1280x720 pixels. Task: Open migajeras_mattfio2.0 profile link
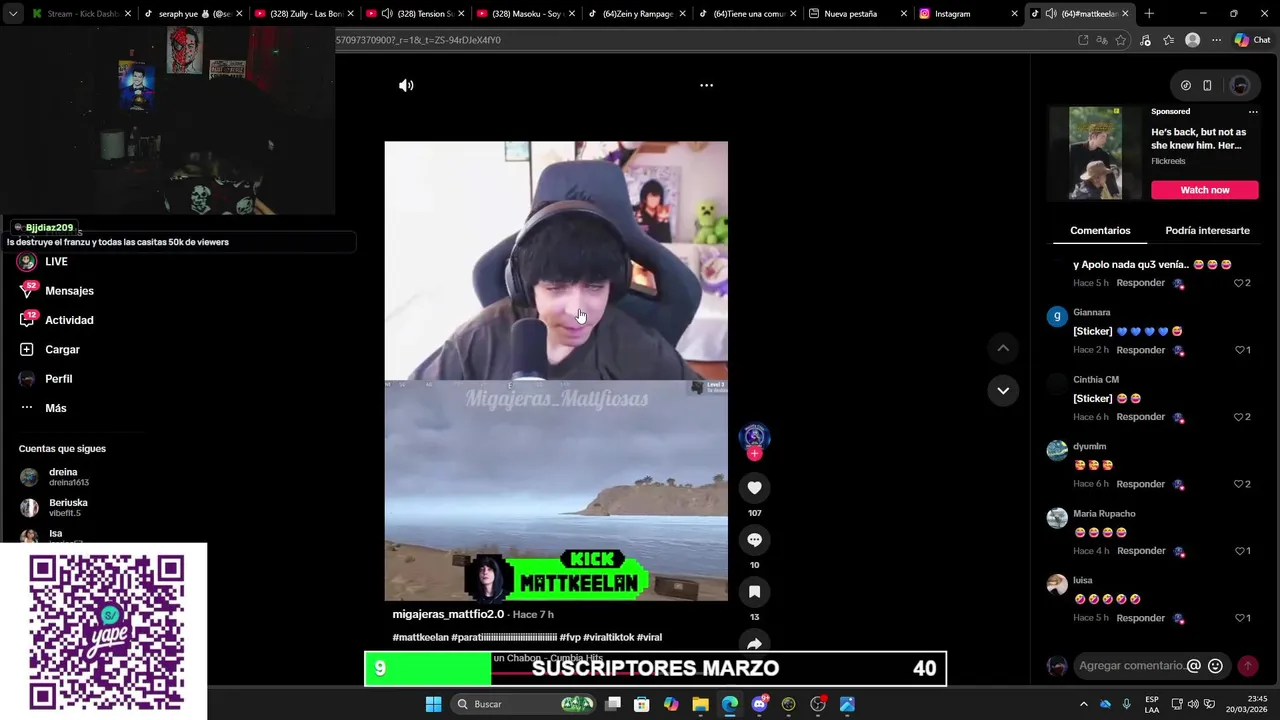point(448,614)
